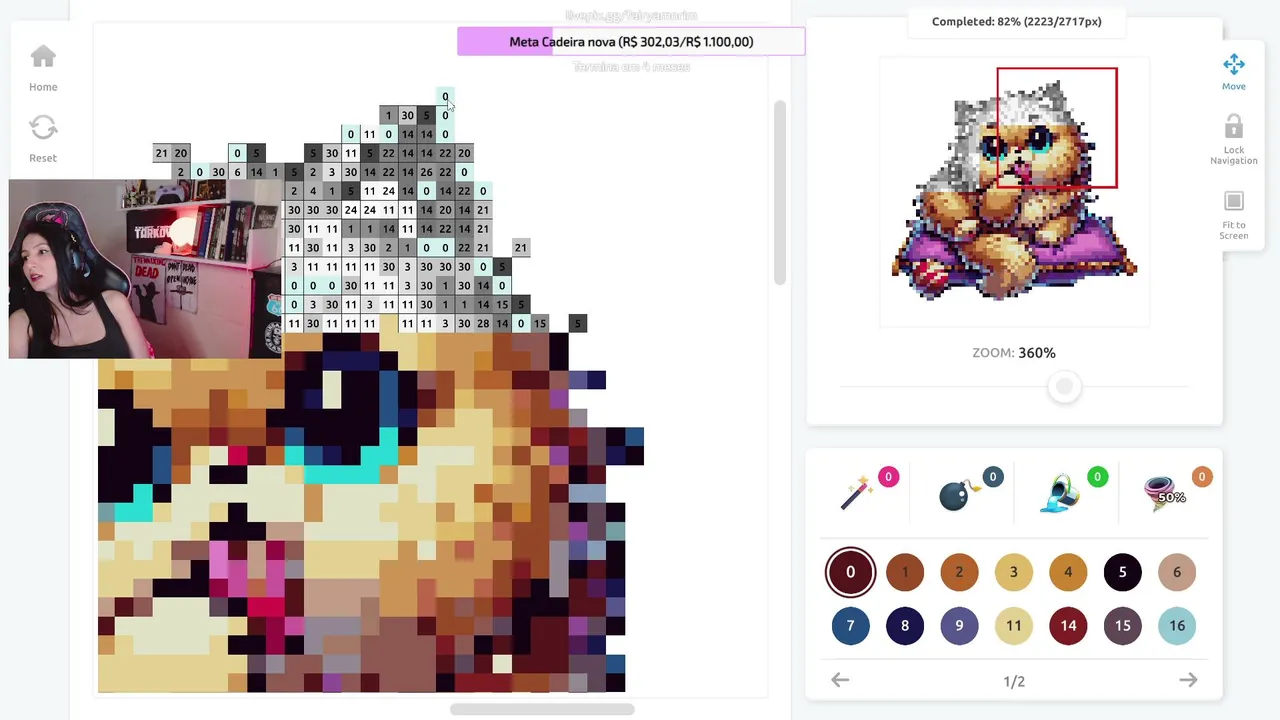
Task: Select purple color number 9
Action: [959, 626]
